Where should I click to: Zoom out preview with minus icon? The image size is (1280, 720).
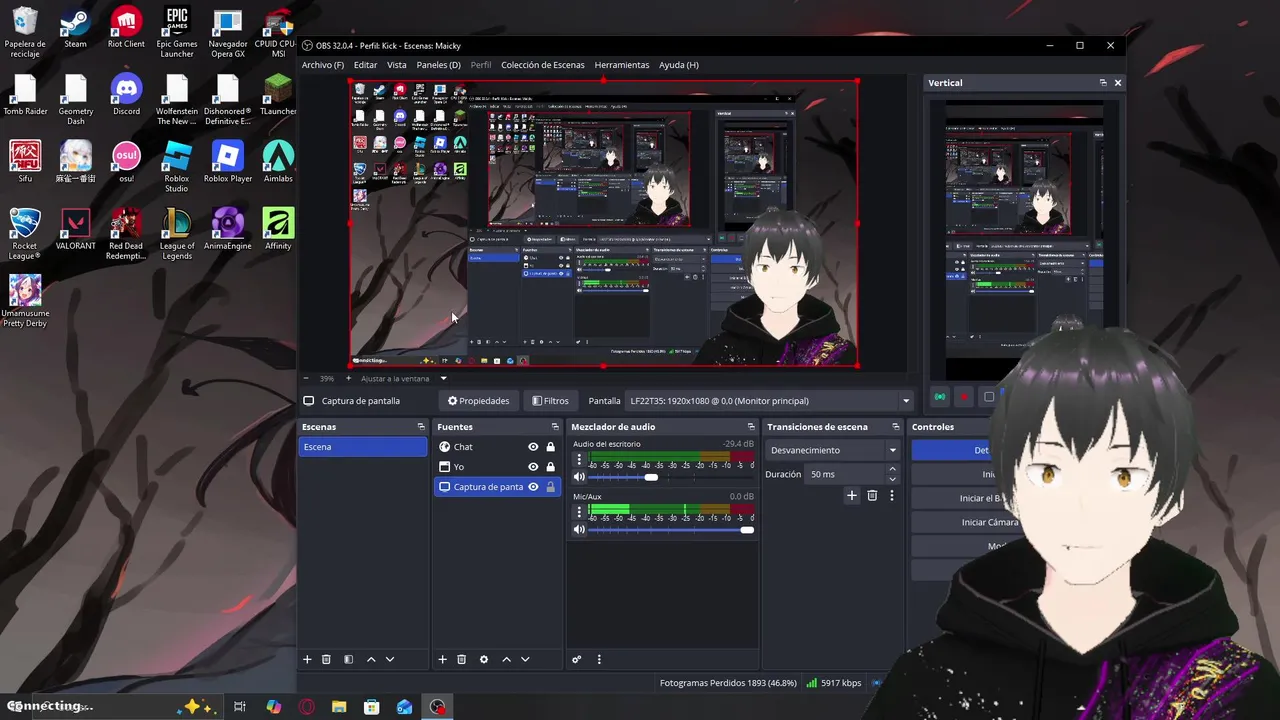(307, 378)
